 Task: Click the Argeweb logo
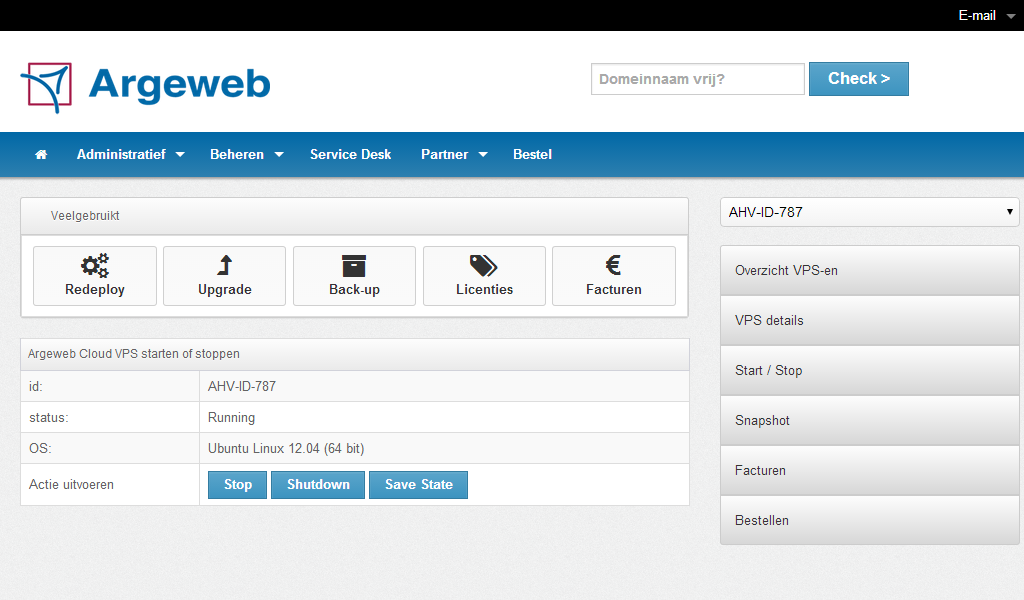[x=146, y=84]
